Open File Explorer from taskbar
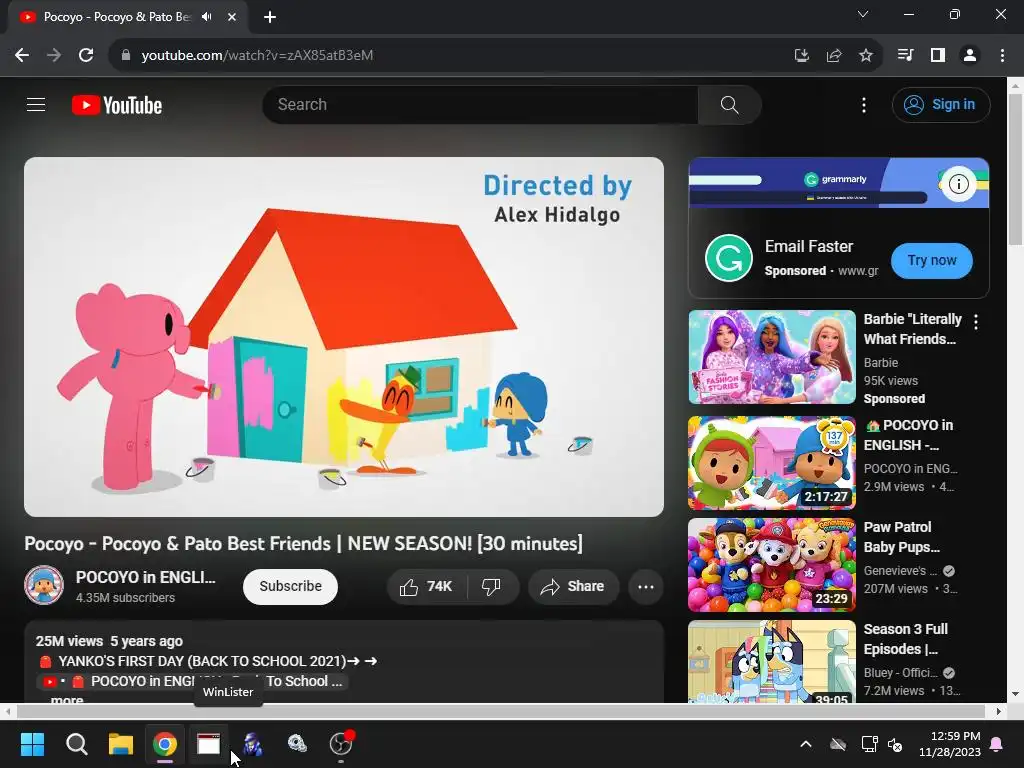The image size is (1024, 768). [121, 744]
